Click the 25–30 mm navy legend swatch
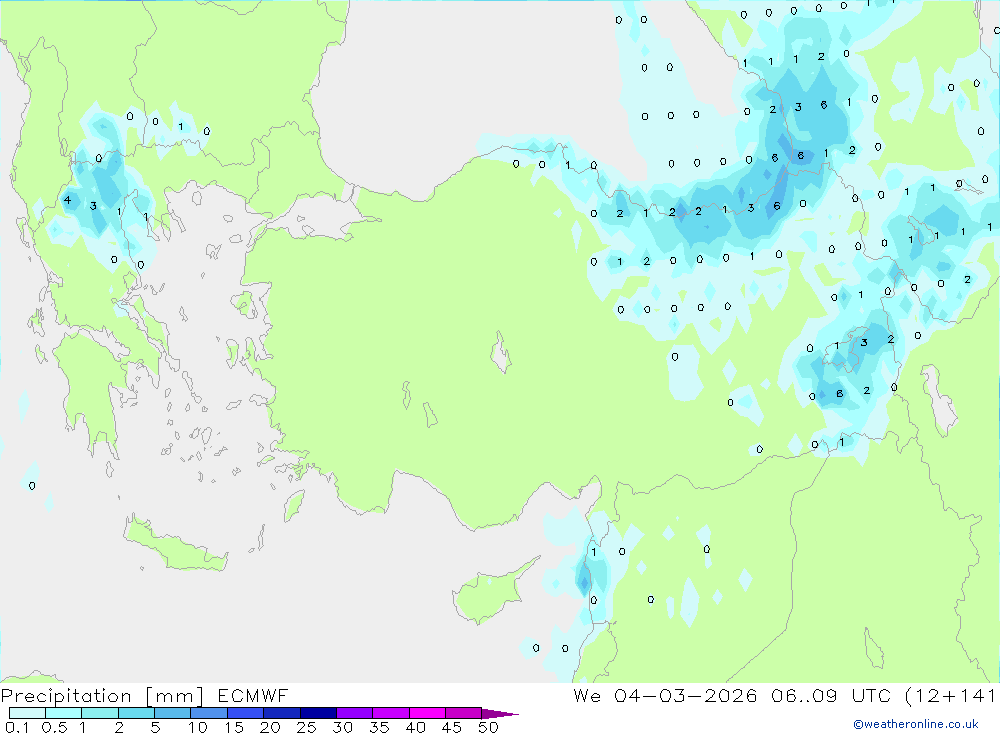This screenshot has height=733, width=1000. pyautogui.click(x=318, y=713)
